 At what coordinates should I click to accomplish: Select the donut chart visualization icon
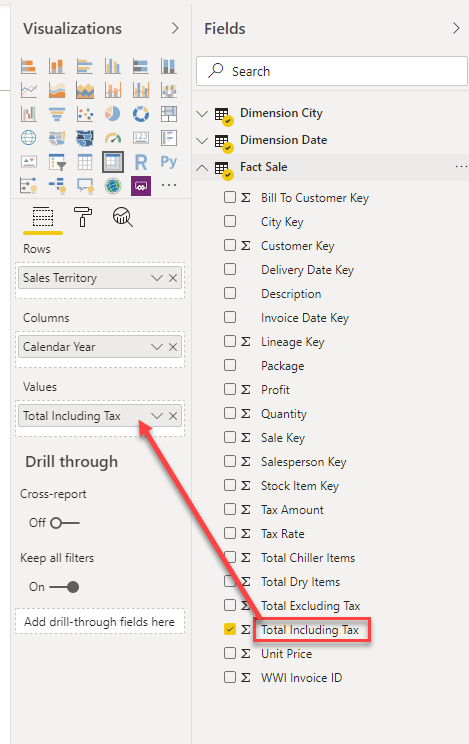click(141, 114)
